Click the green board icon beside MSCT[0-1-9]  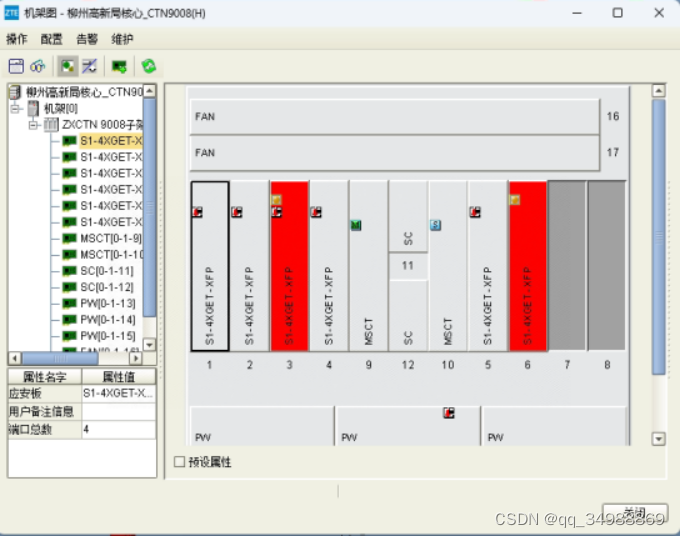69,238
